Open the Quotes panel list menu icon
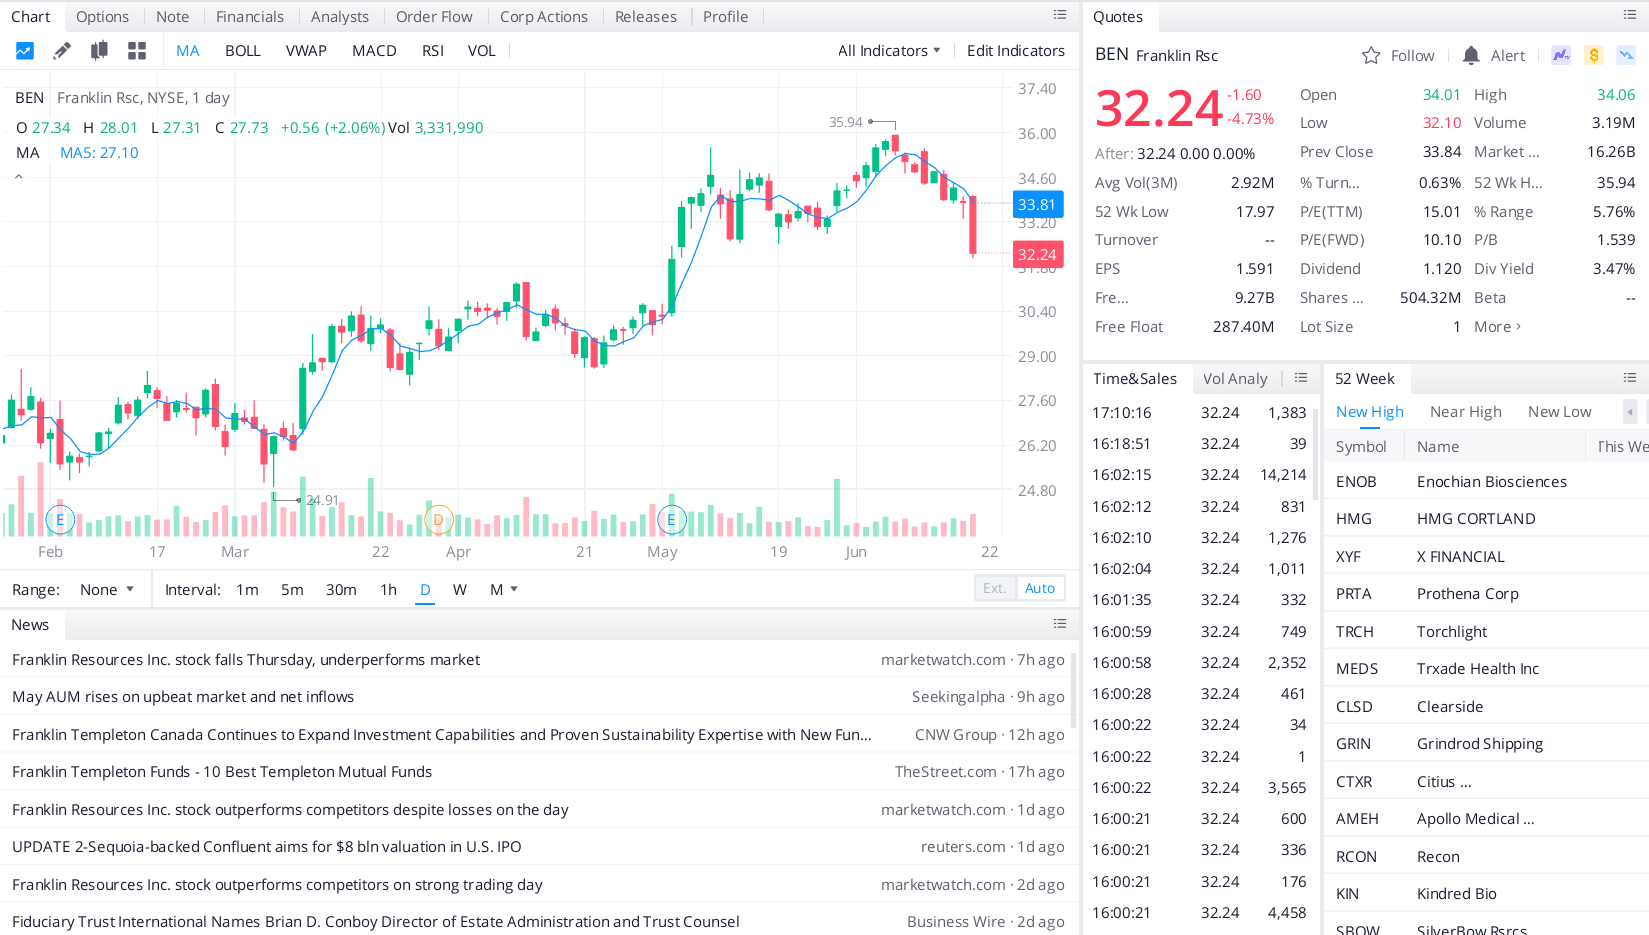Screen dimensions: 1649x935 click(1630, 15)
